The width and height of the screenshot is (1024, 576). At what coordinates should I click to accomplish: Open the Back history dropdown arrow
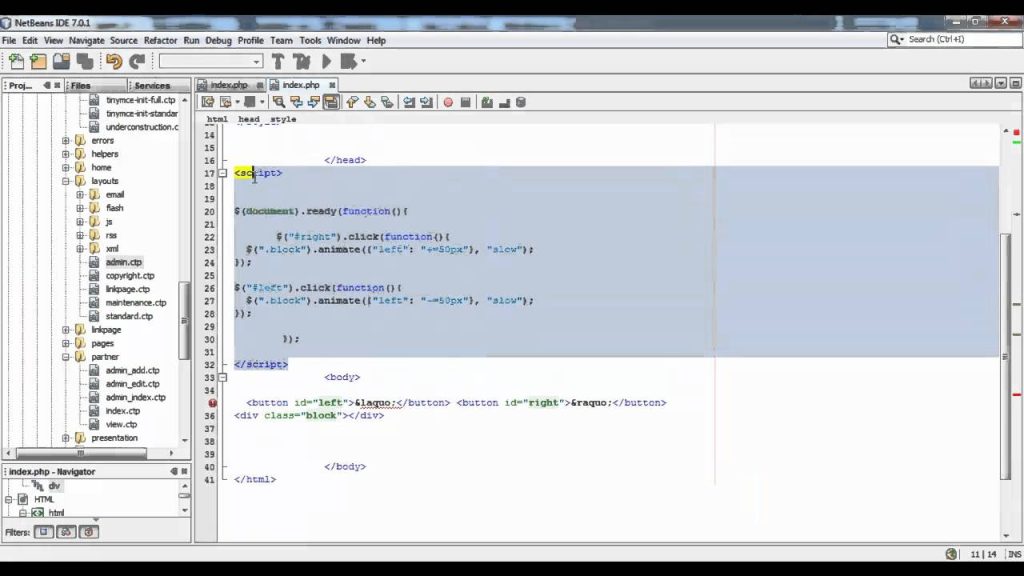[x=237, y=102]
